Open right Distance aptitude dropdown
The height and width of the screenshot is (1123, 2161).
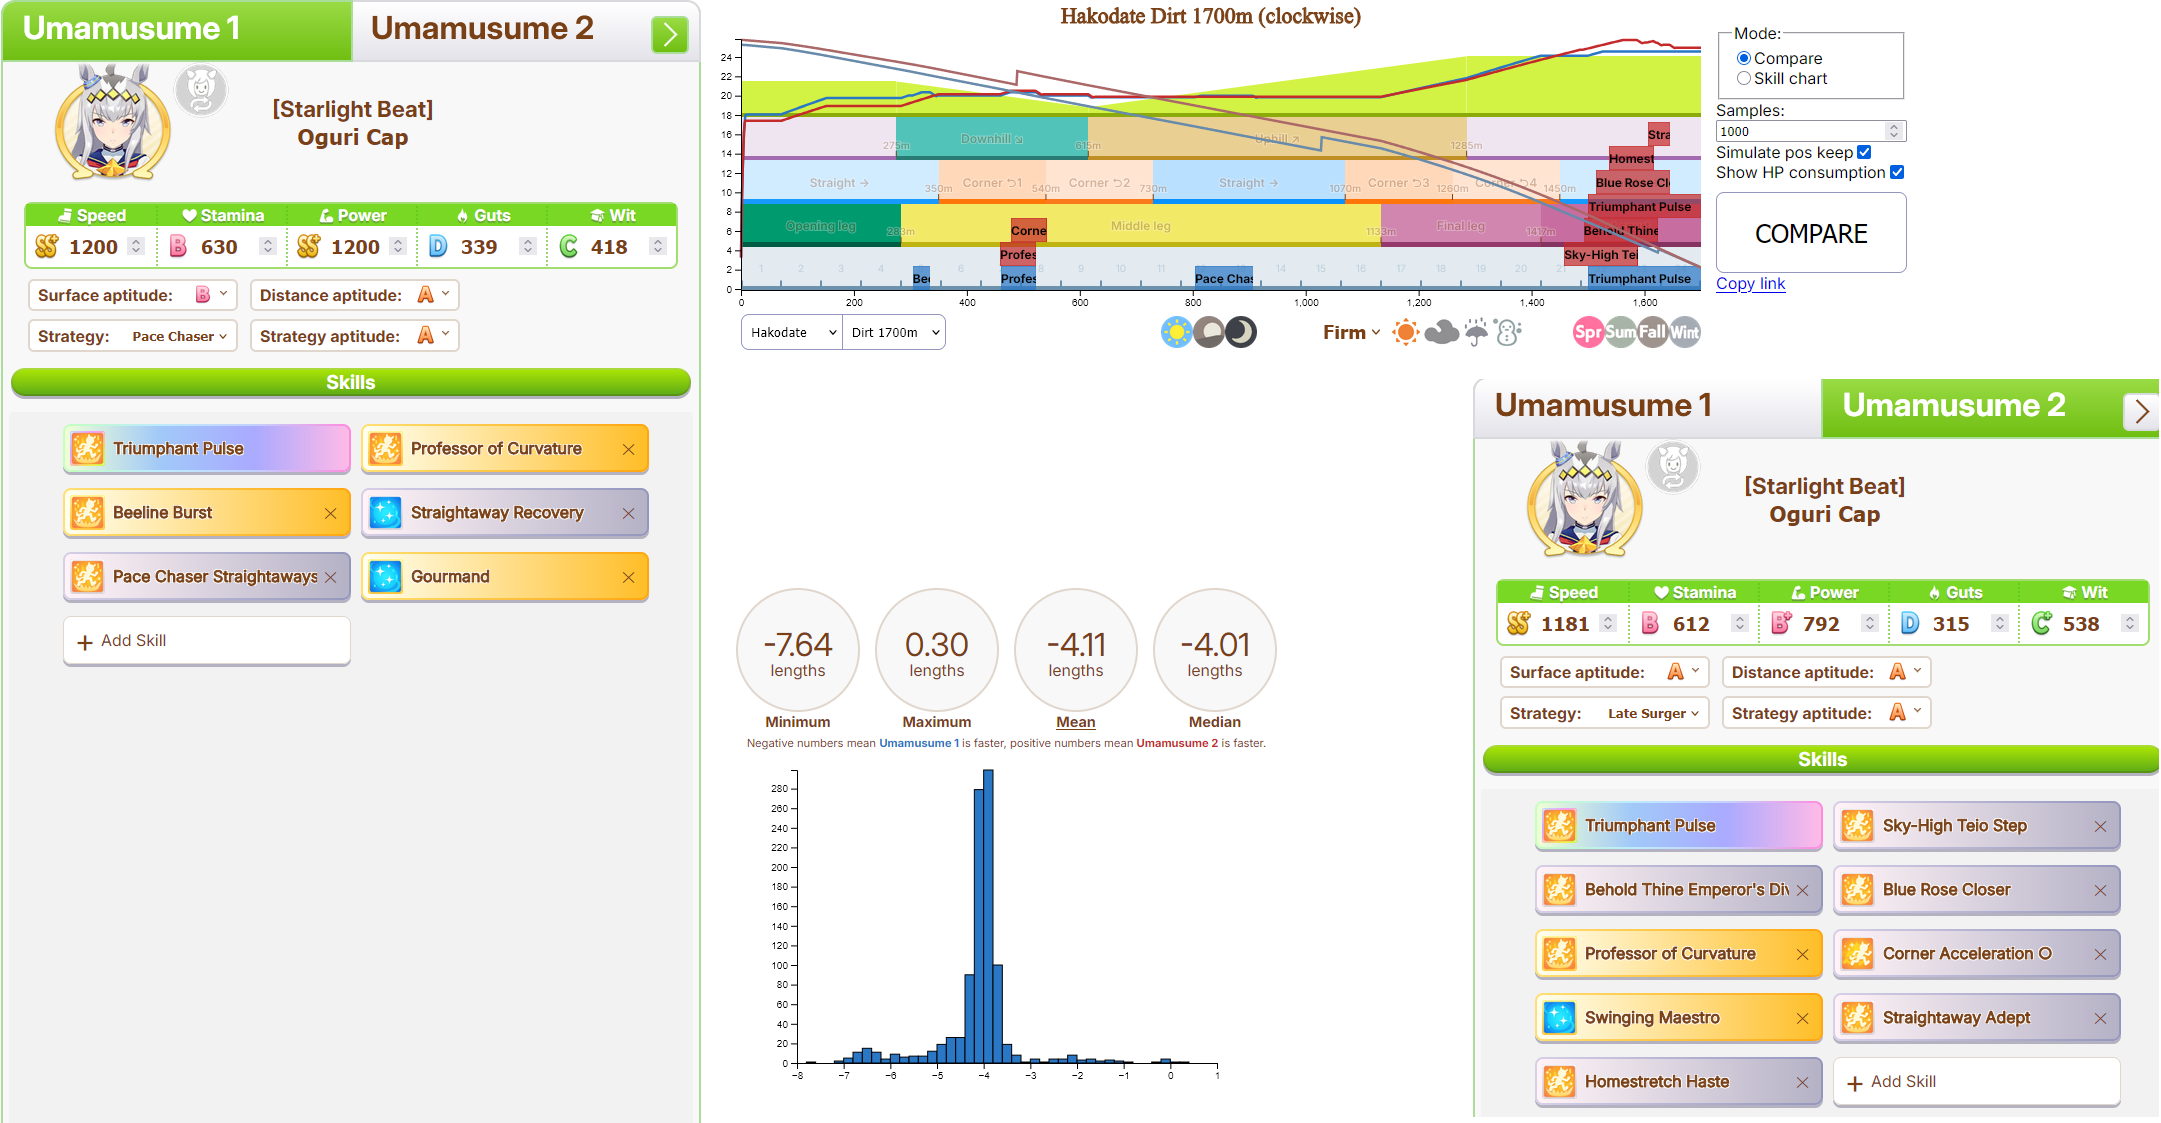point(1826,672)
